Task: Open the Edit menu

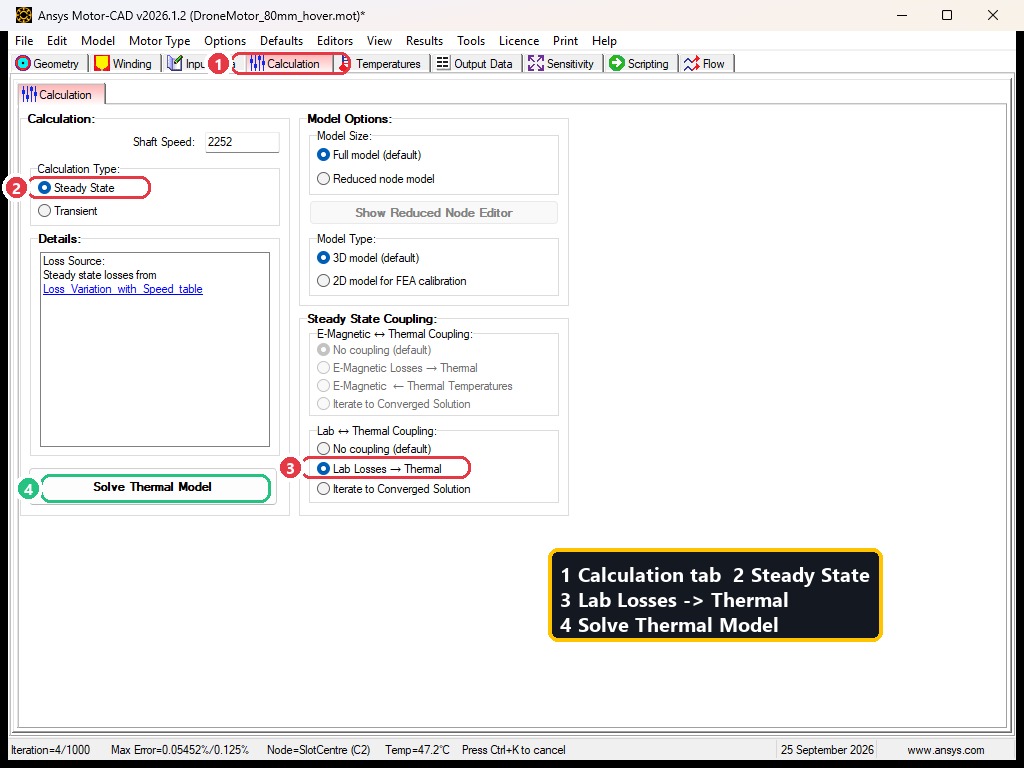Action: pyautogui.click(x=57, y=40)
